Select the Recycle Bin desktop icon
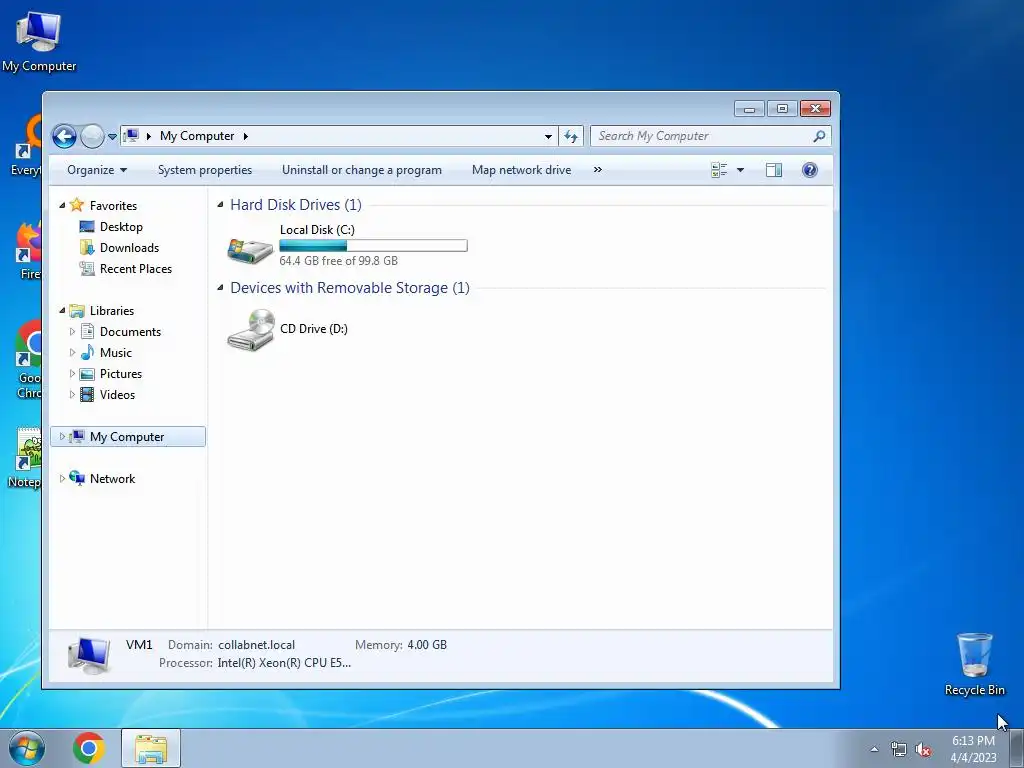Viewport: 1024px width, 768px height. 974,664
